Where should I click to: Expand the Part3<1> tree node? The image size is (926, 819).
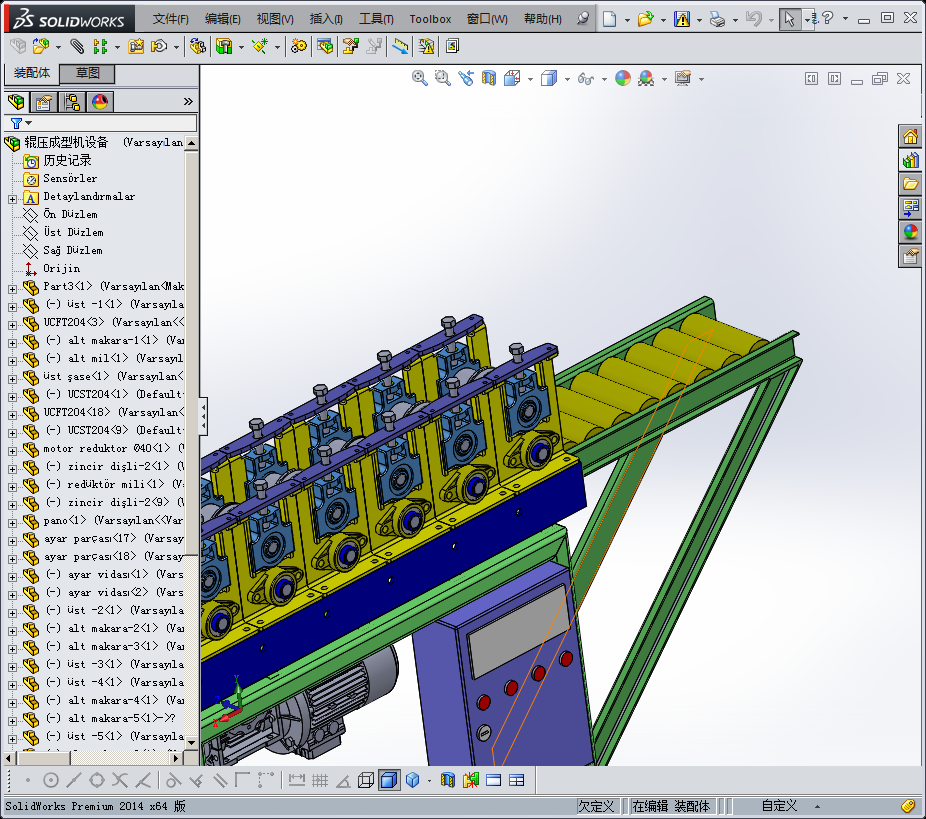12,287
